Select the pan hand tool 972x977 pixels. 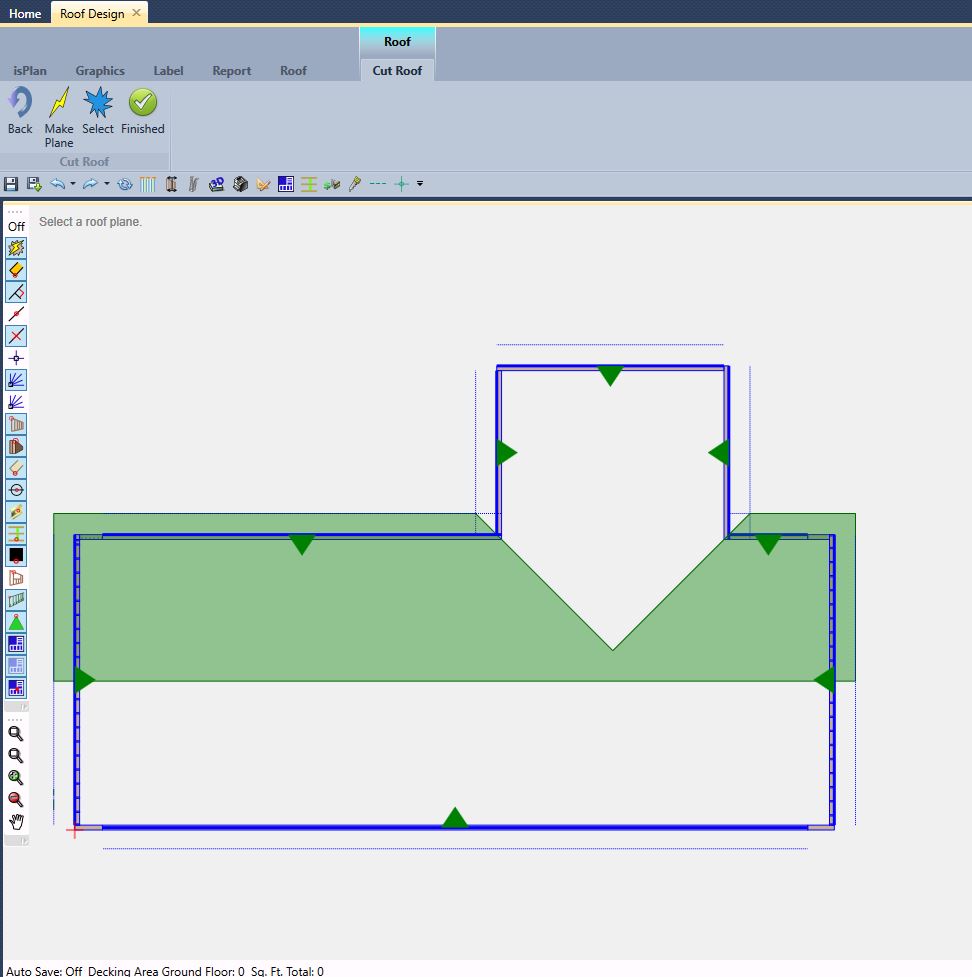[16, 822]
